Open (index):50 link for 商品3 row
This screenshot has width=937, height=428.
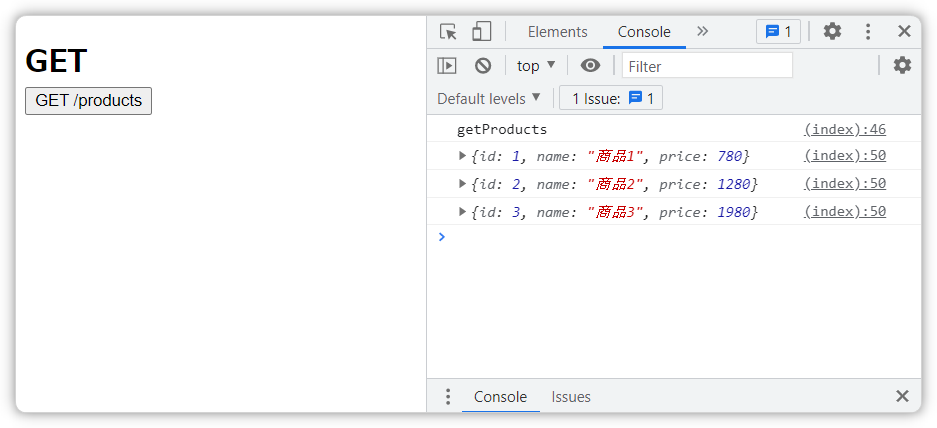845,212
